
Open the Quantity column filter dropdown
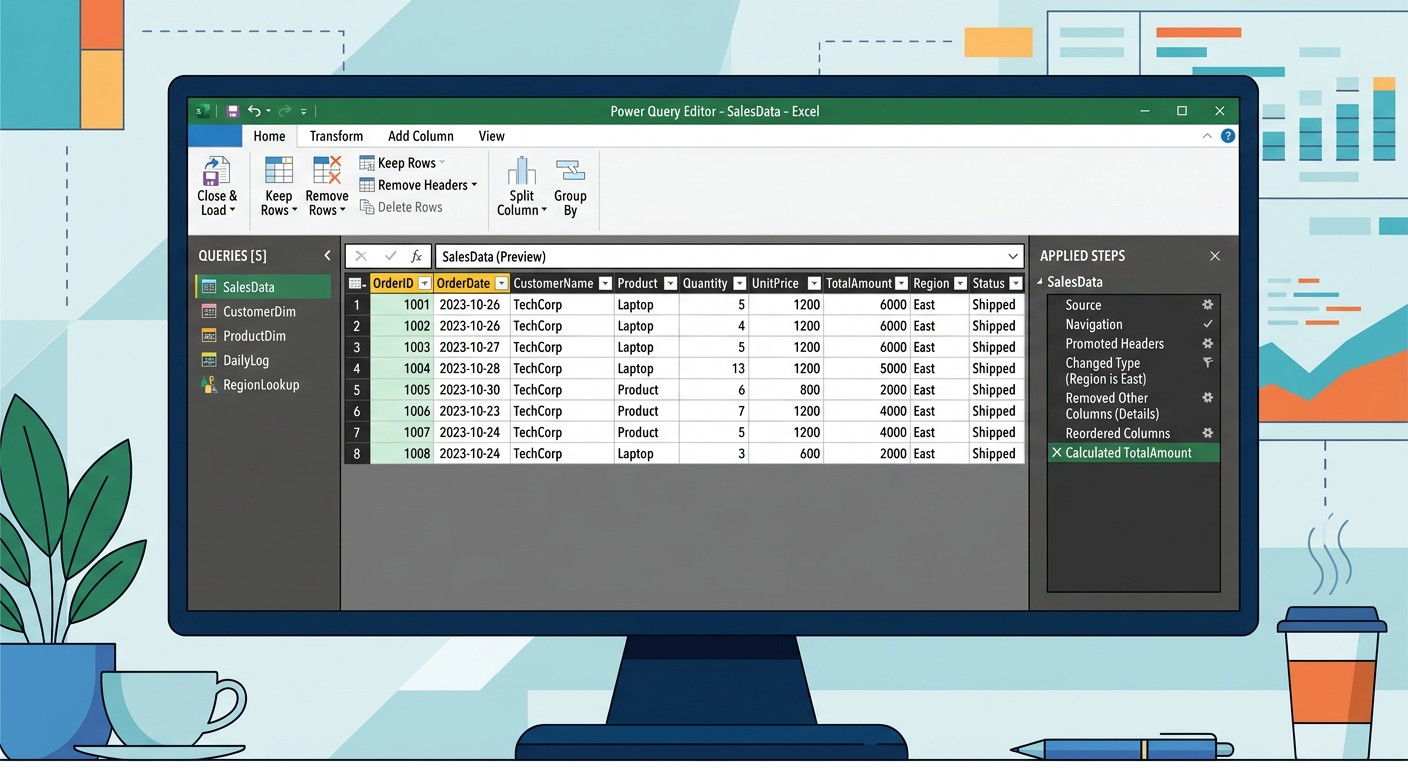pyautogui.click(x=739, y=284)
